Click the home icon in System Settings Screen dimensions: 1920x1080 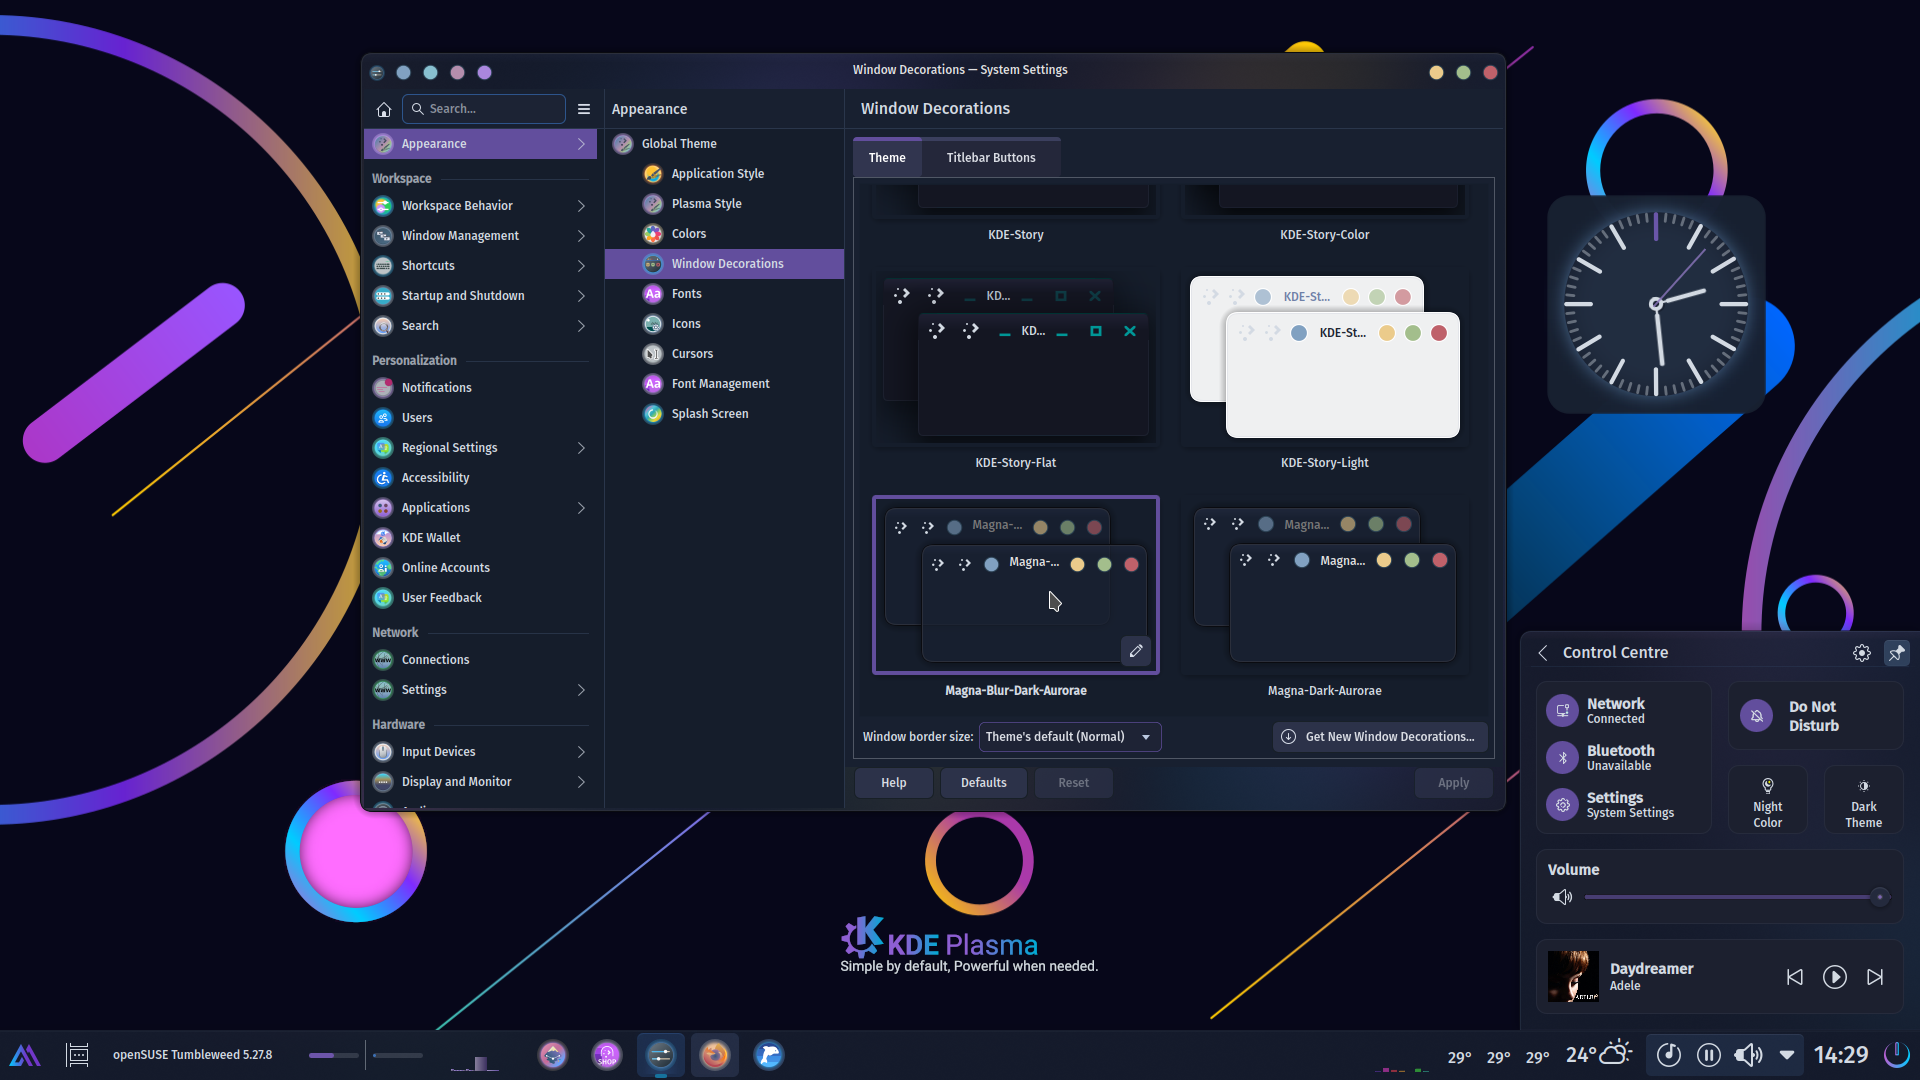coord(383,109)
